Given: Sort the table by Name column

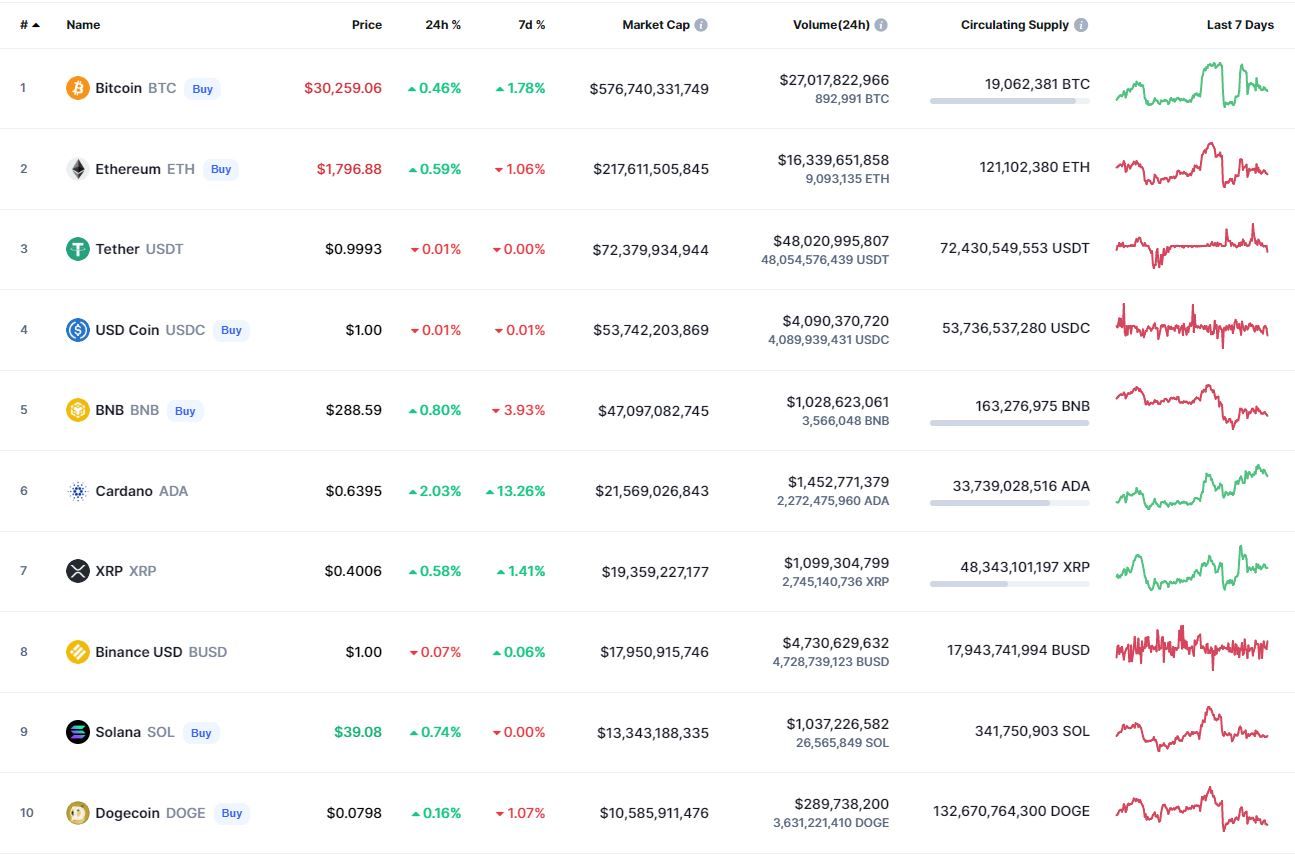Looking at the screenshot, I should pyautogui.click(x=83, y=25).
